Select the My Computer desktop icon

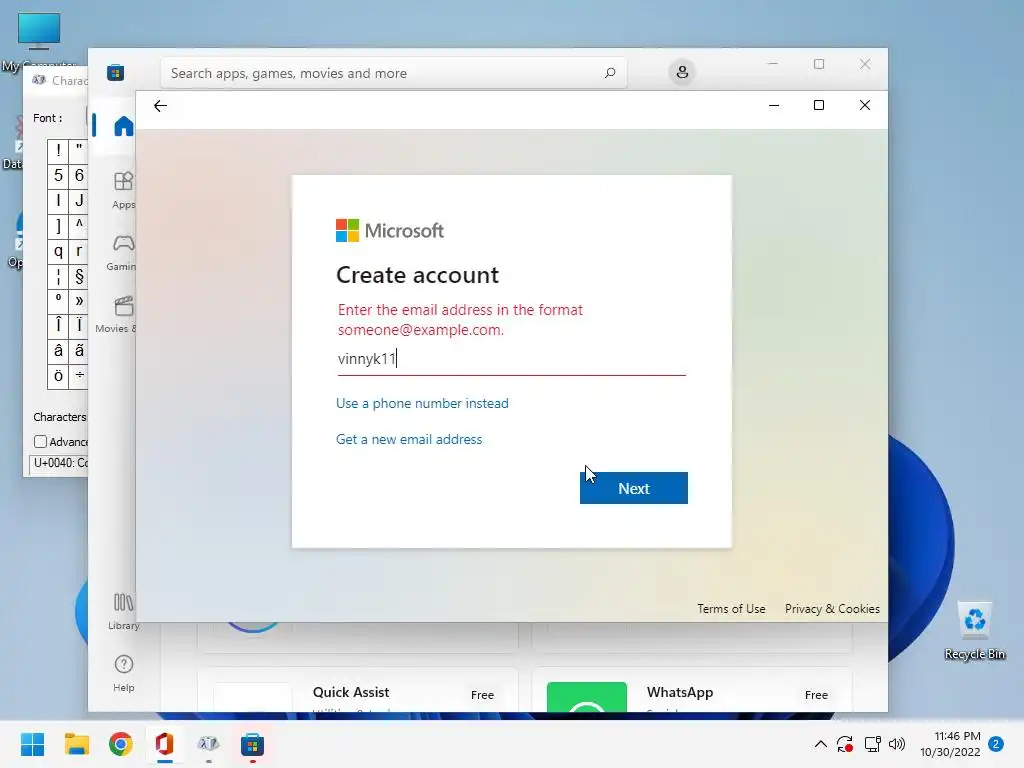(39, 40)
